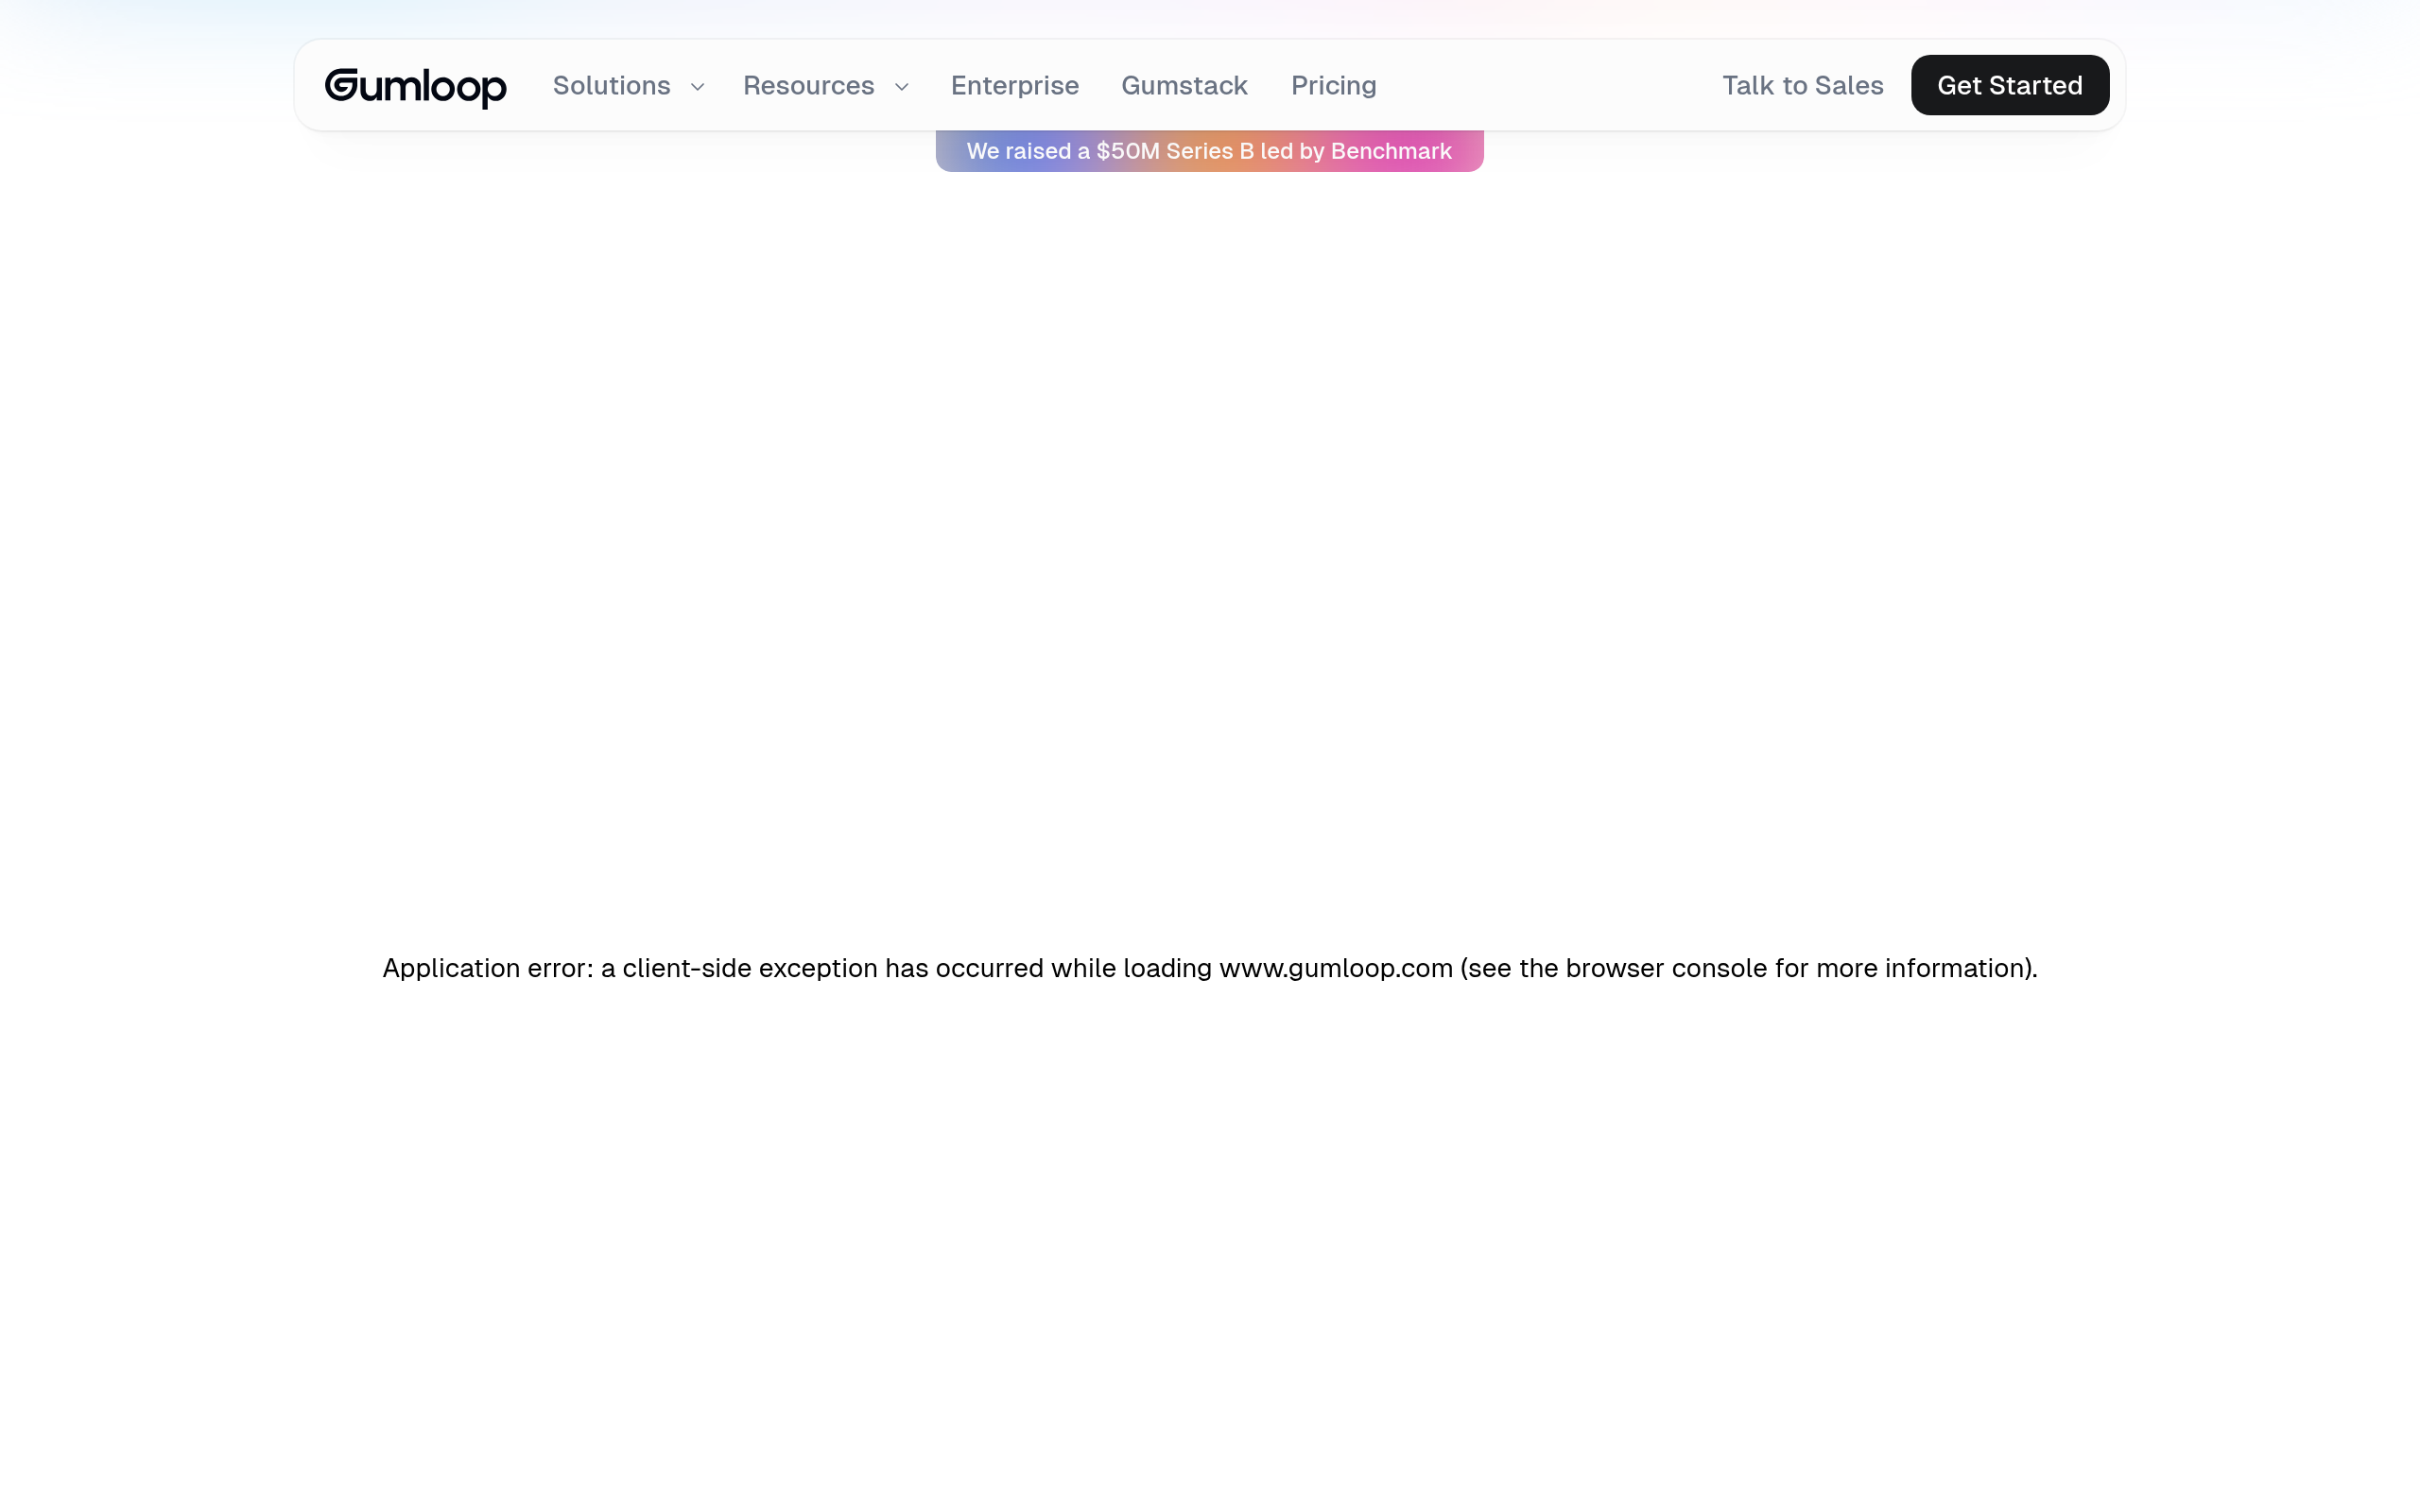Expand the Resources dropdown chevron

901,87
